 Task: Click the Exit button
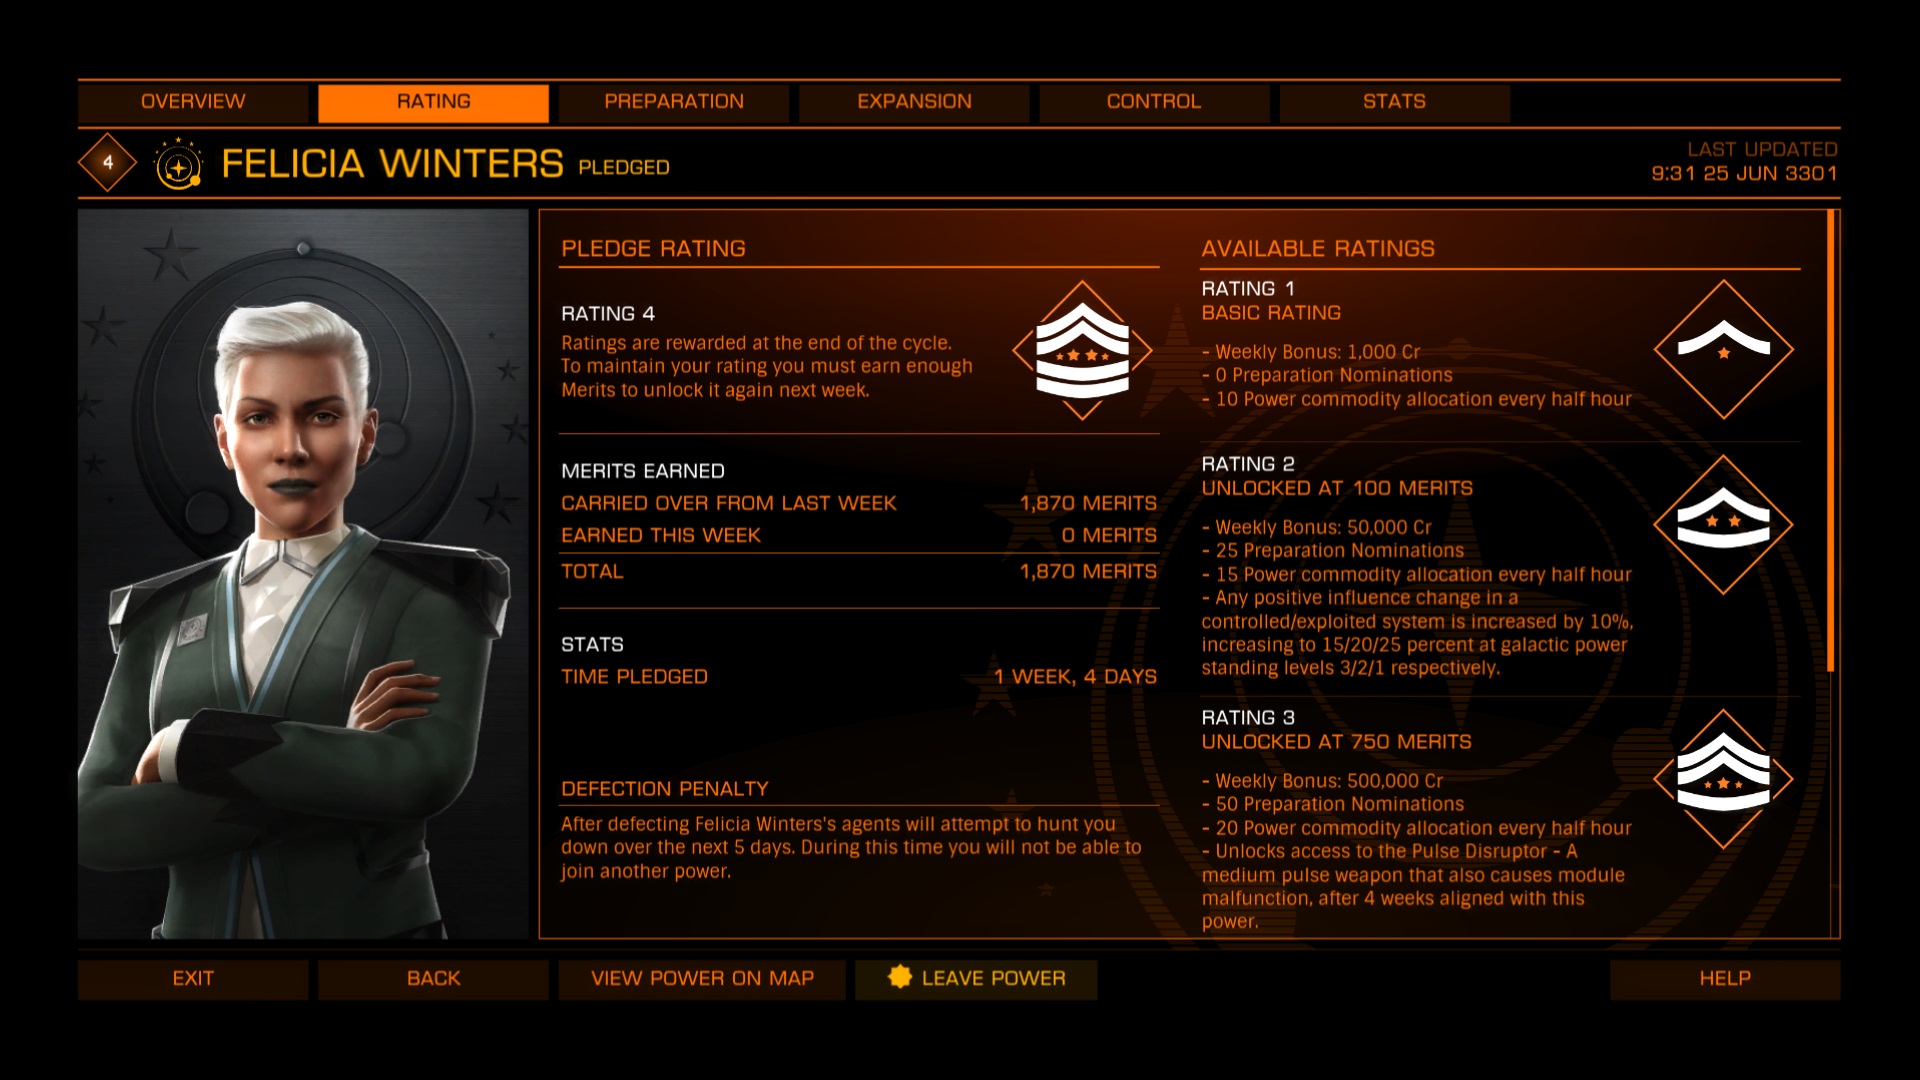pos(193,979)
